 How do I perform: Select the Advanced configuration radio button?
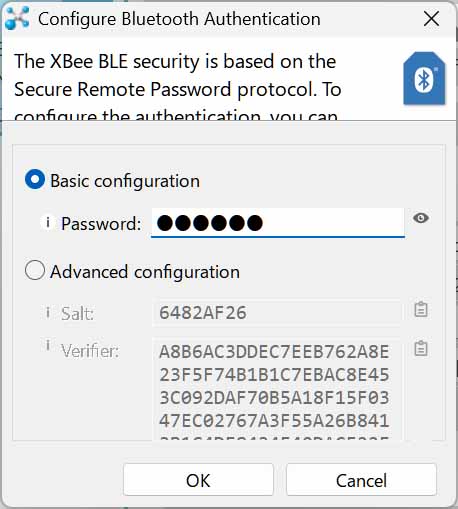[35, 270]
